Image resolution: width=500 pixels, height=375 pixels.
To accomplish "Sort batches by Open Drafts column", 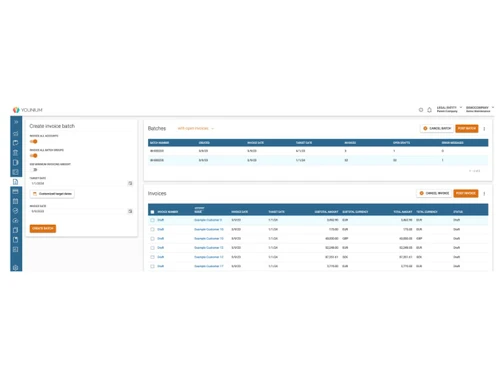I will (401, 143).
